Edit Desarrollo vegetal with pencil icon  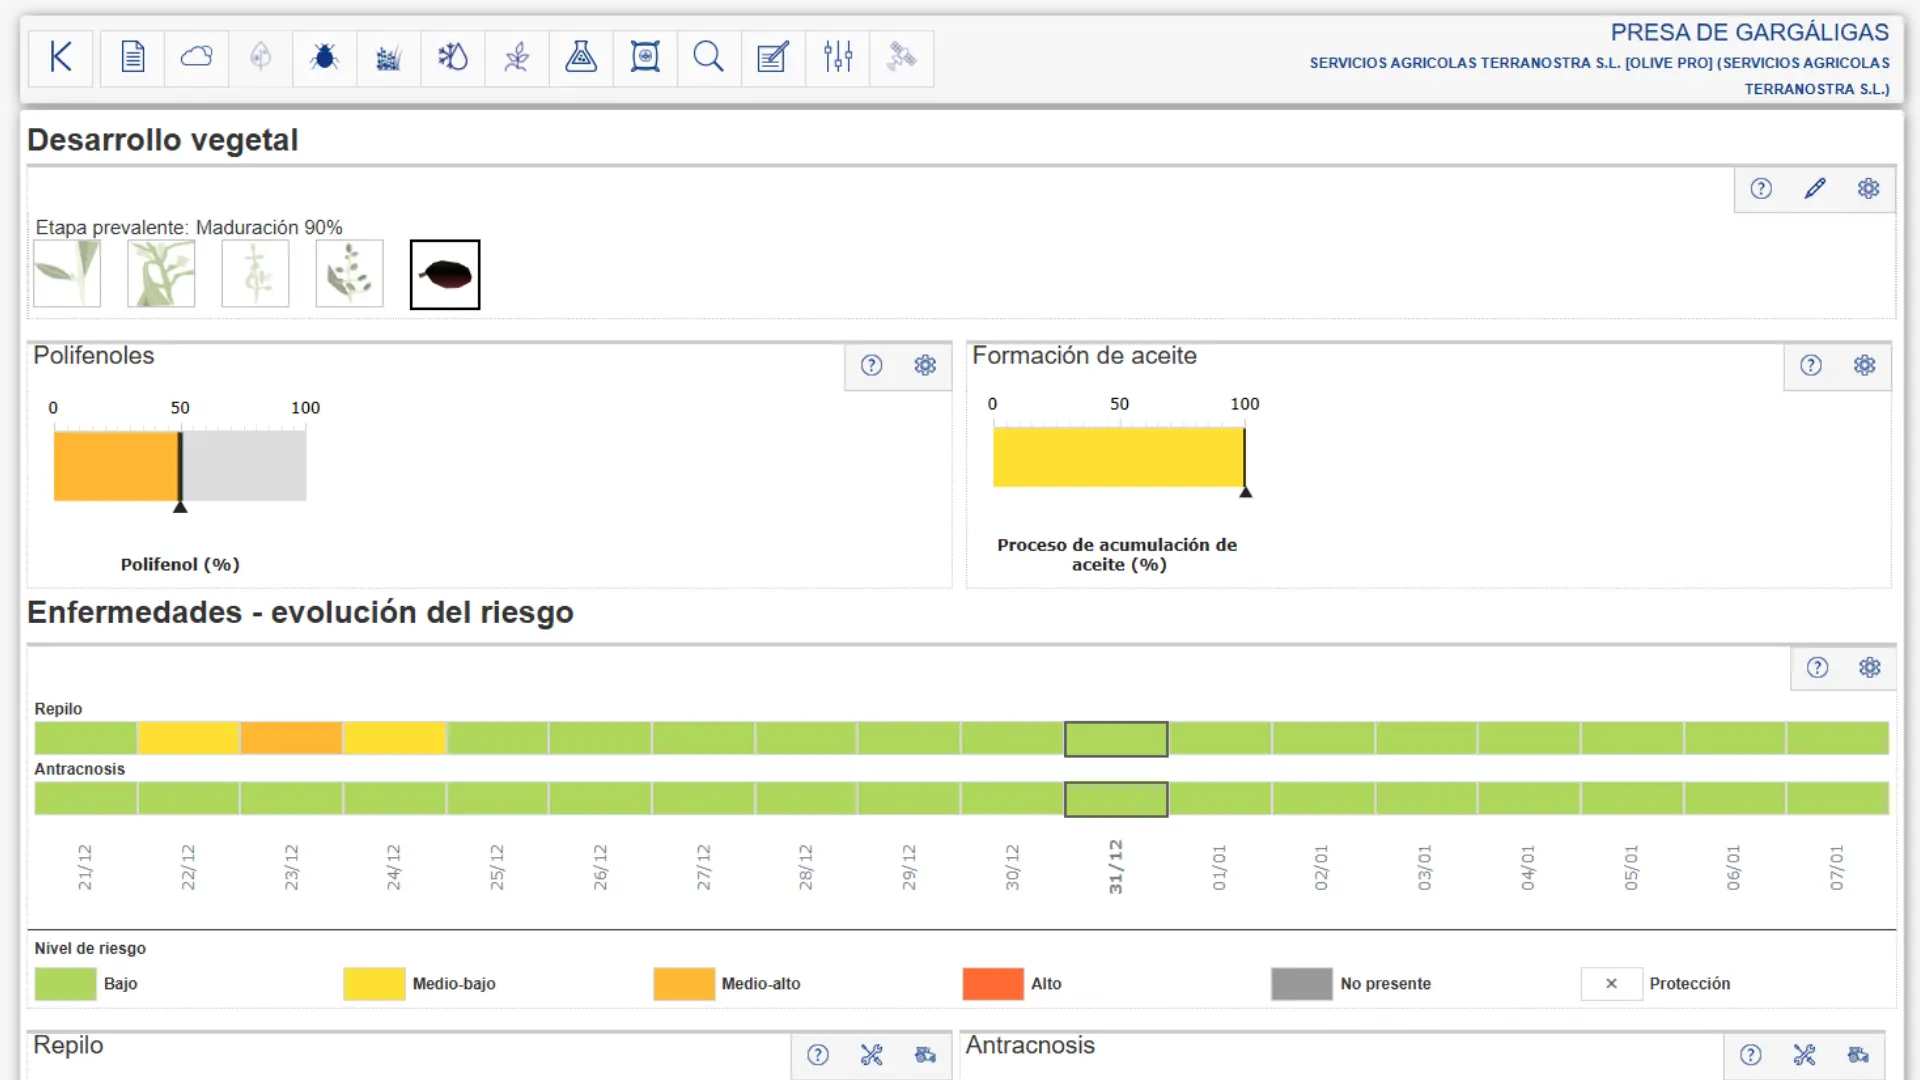pos(1815,189)
